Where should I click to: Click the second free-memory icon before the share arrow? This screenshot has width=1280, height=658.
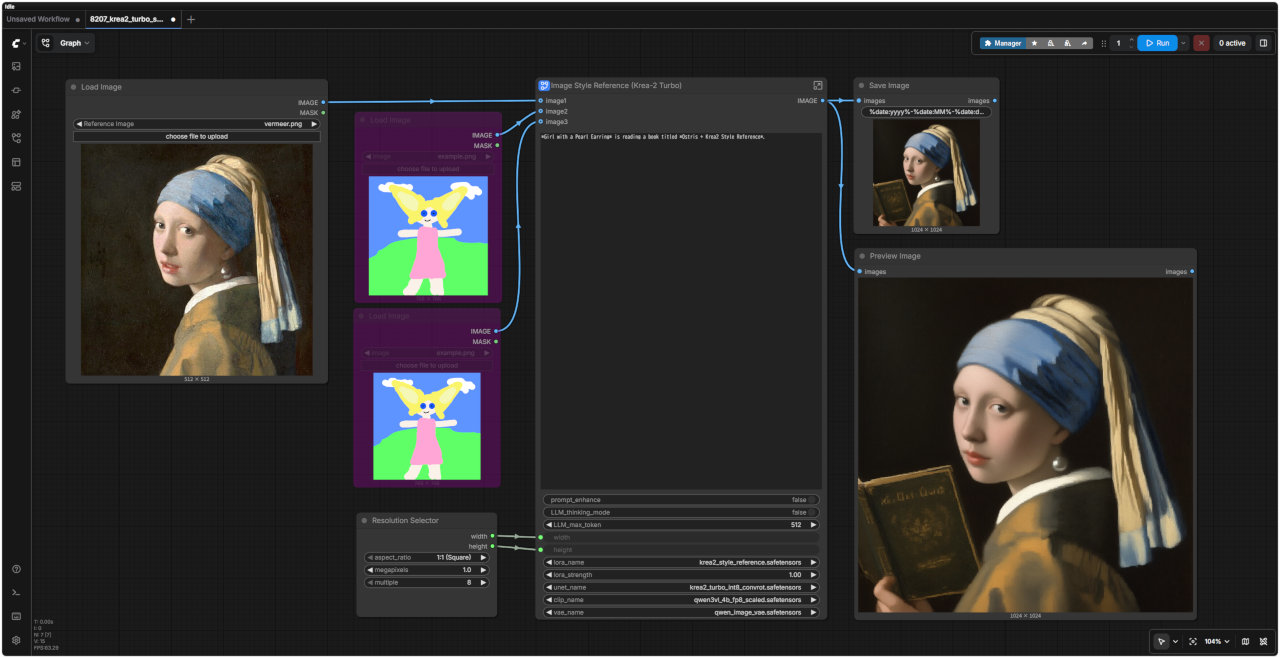click(1068, 43)
